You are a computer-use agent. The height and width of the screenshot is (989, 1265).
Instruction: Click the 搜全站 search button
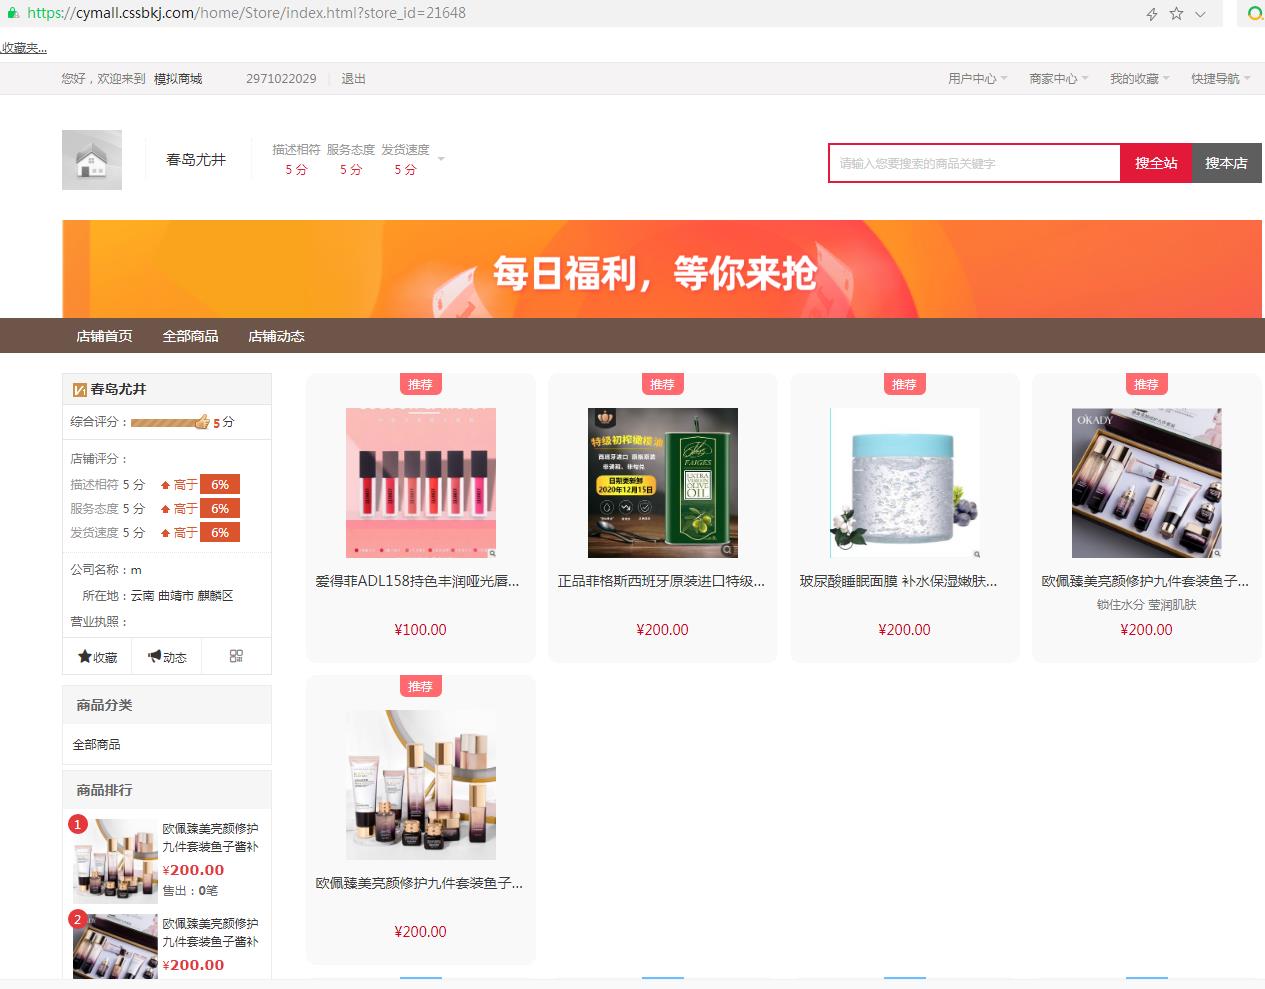pos(1155,163)
